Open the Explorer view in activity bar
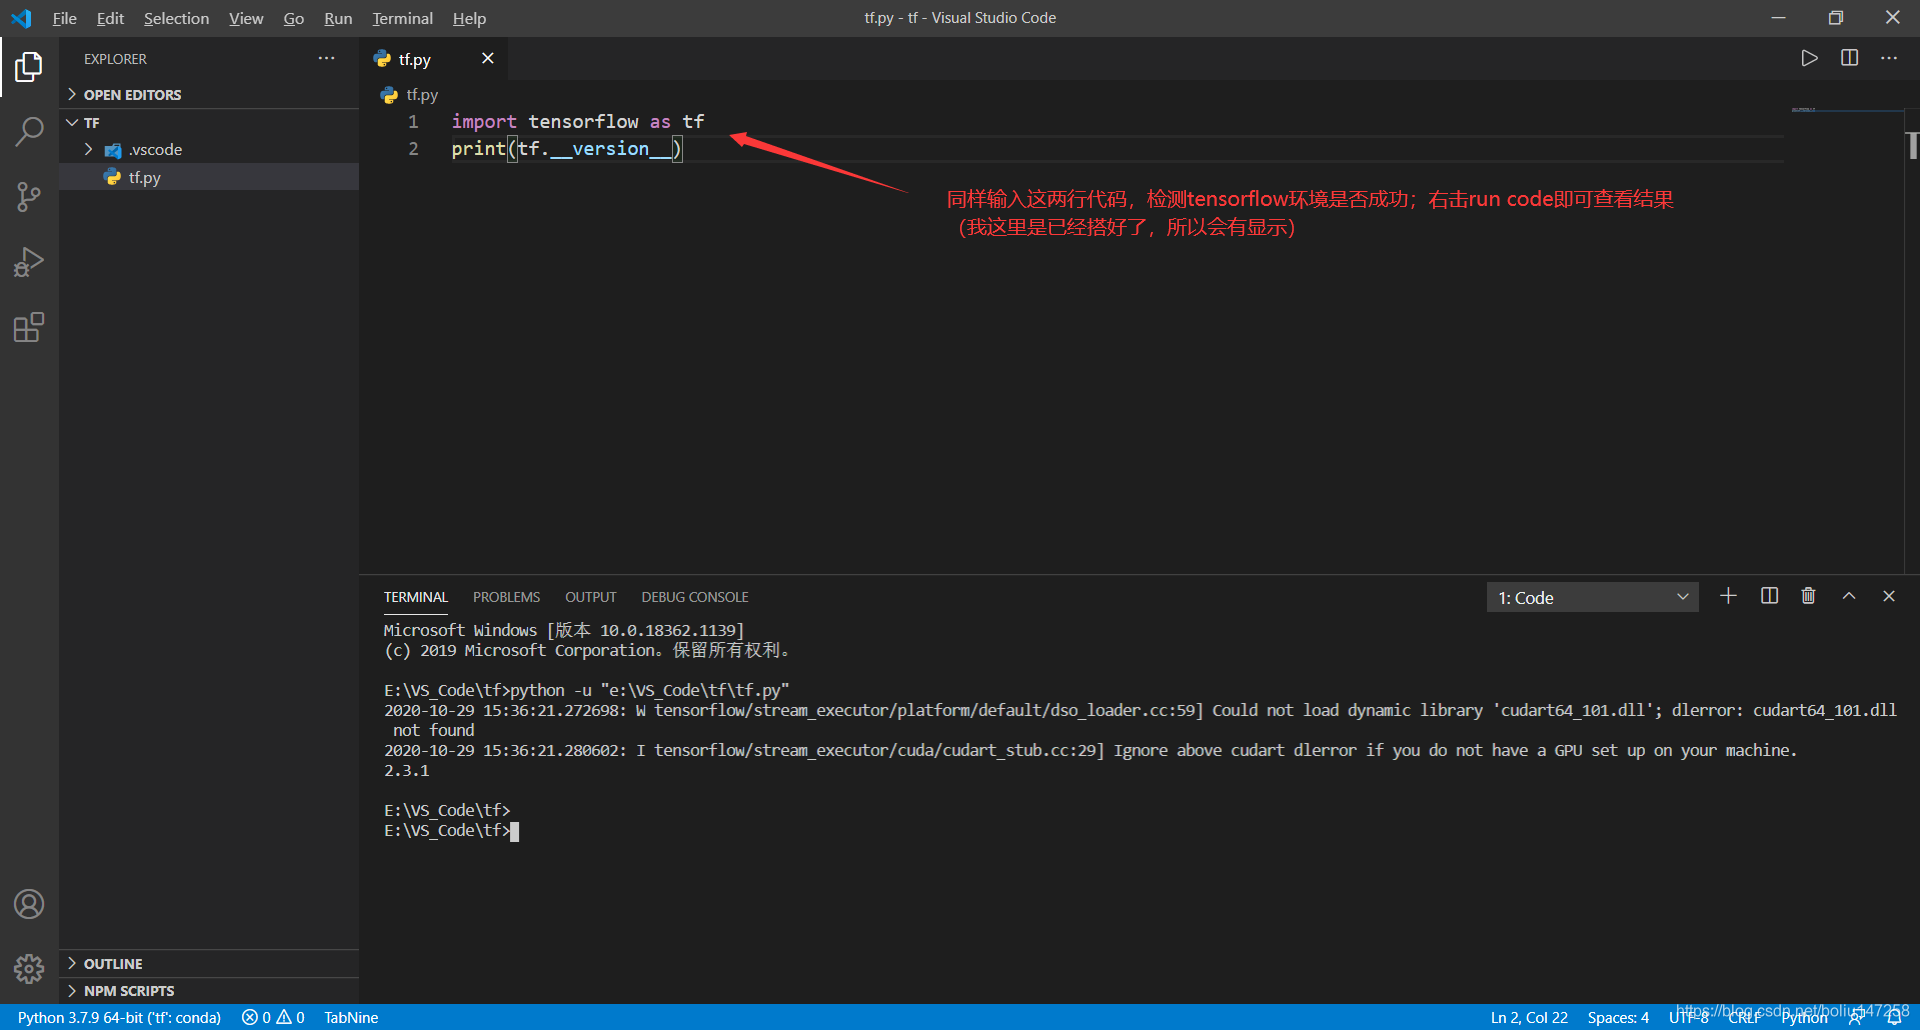 click(x=29, y=67)
